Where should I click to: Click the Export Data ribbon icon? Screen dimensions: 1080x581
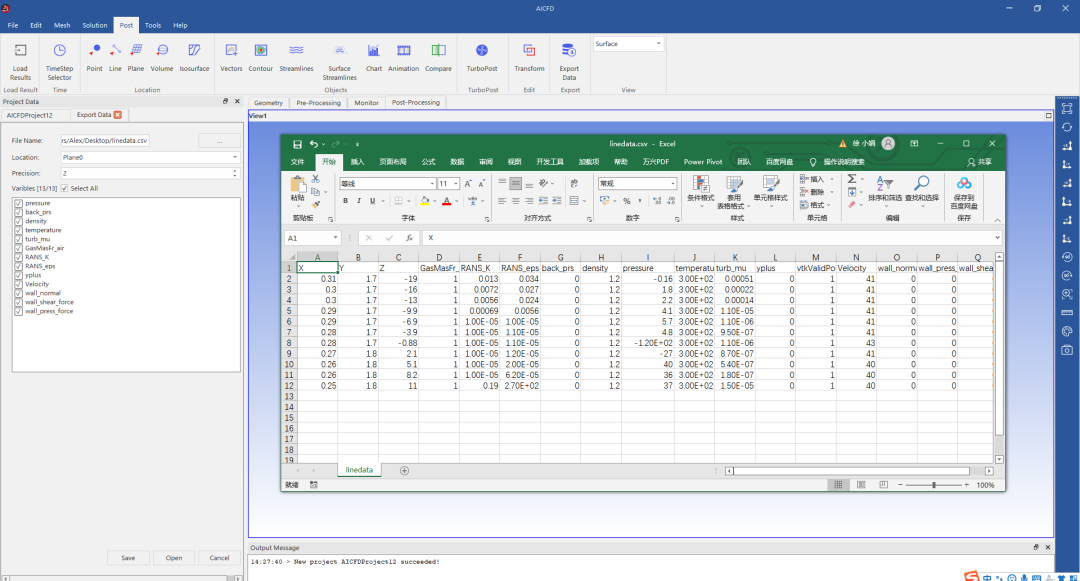point(569,50)
